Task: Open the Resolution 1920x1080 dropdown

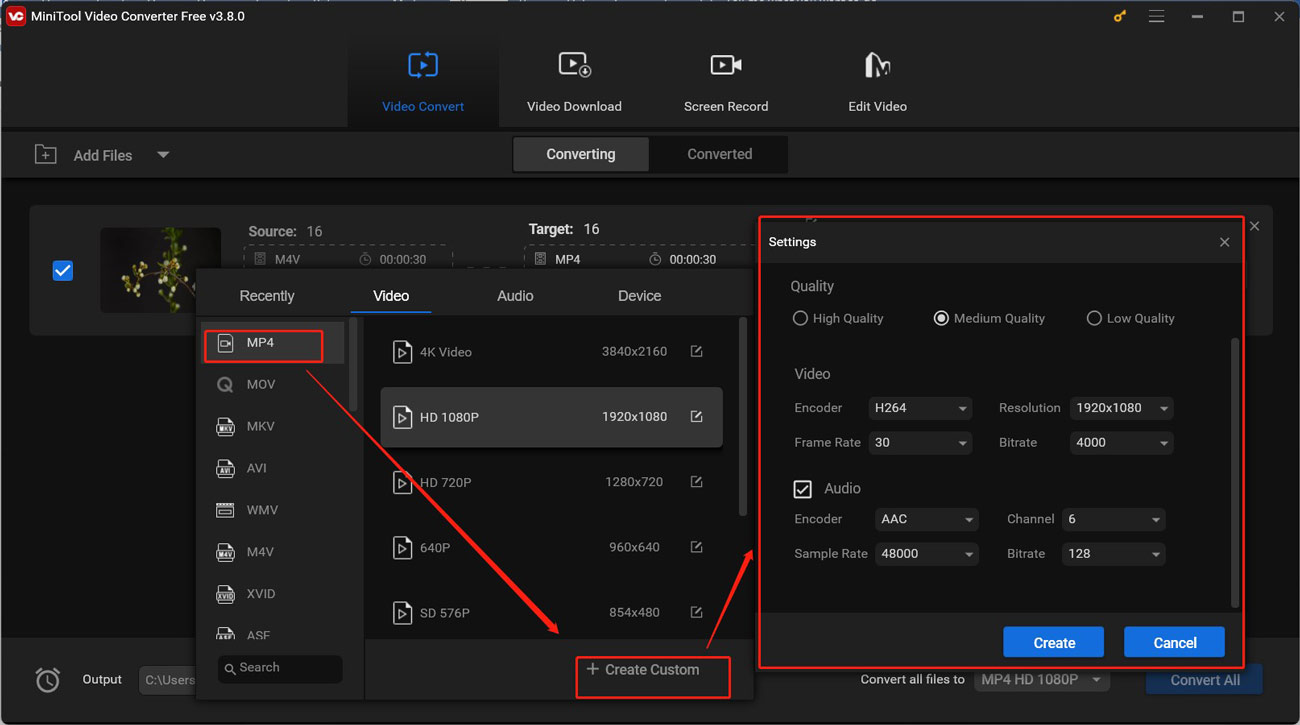Action: click(x=1121, y=408)
